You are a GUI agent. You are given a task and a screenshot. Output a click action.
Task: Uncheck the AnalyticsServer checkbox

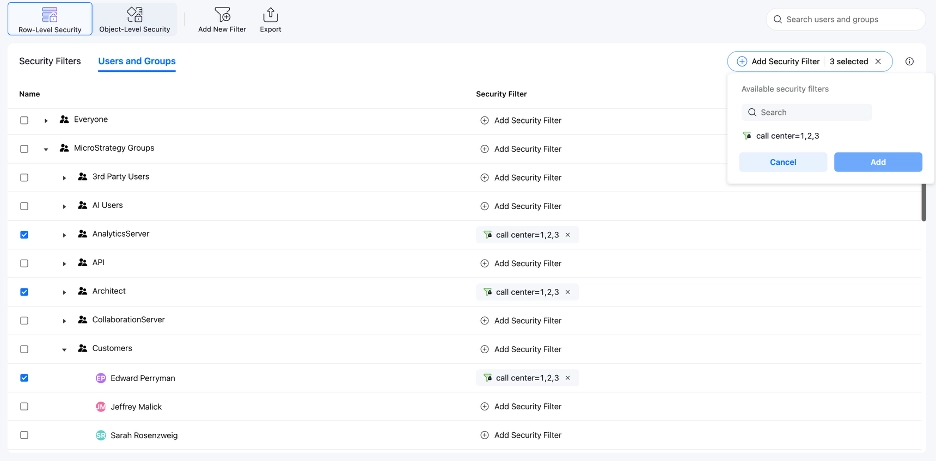click(x=24, y=235)
